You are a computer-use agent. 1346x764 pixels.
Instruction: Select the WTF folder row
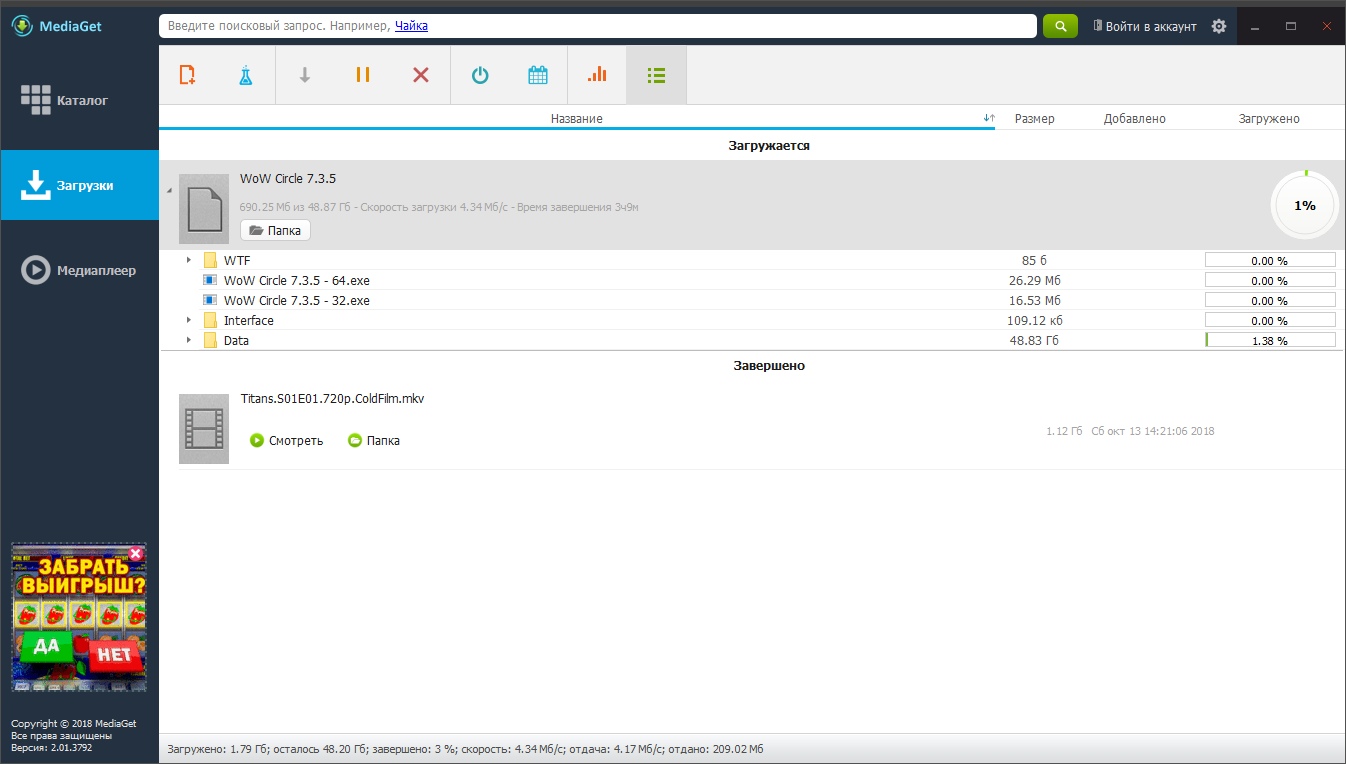pos(752,260)
